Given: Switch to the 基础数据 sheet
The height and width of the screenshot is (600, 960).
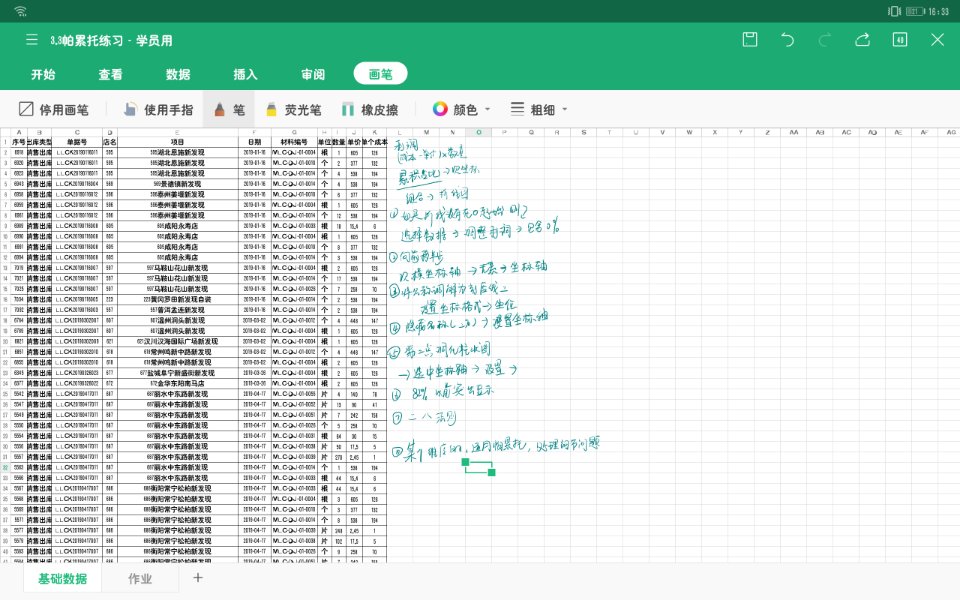Looking at the screenshot, I should (x=62, y=579).
